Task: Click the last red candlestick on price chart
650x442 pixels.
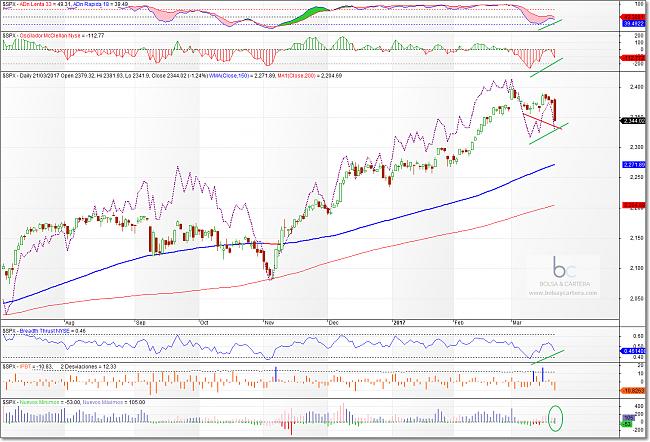Action: pyautogui.click(x=555, y=110)
